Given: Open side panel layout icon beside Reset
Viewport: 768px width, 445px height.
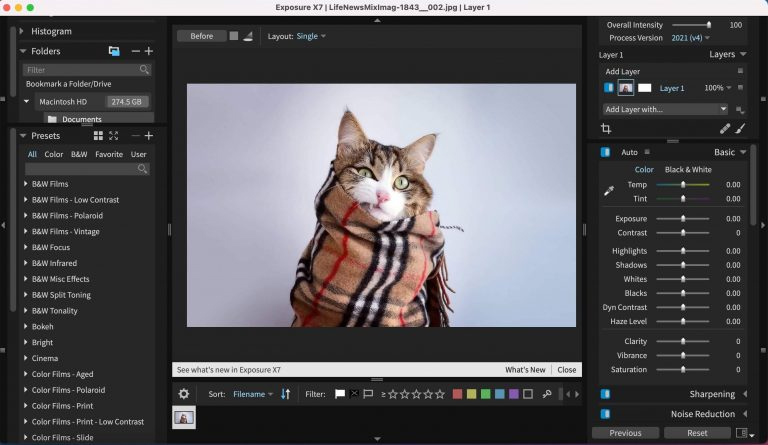Looking at the screenshot, I should pos(741,433).
